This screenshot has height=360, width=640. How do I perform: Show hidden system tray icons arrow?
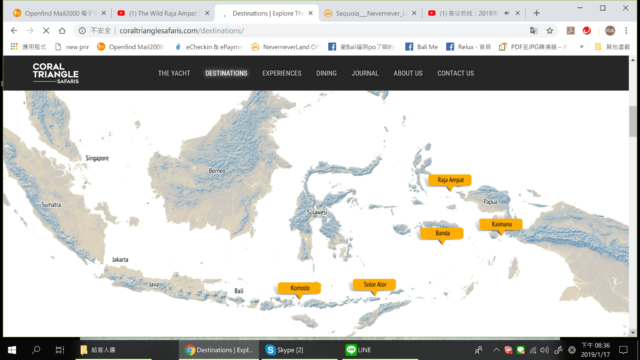(x=496, y=350)
